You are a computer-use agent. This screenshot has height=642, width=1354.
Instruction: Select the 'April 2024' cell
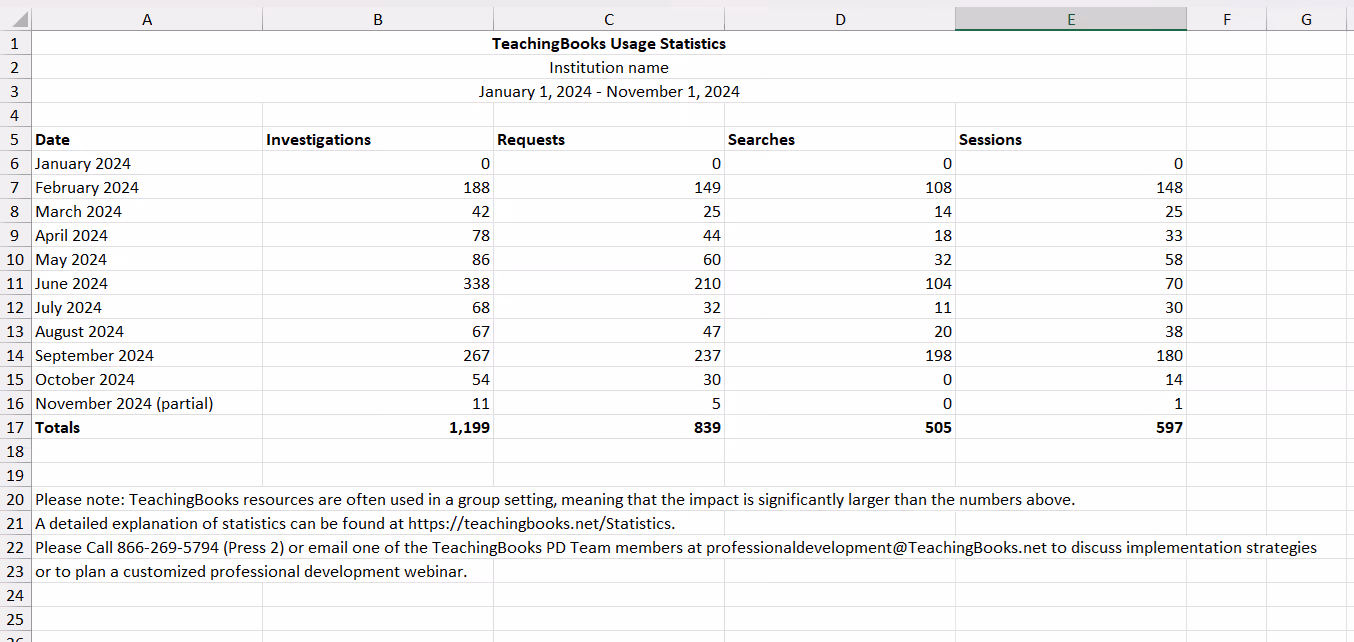click(148, 236)
